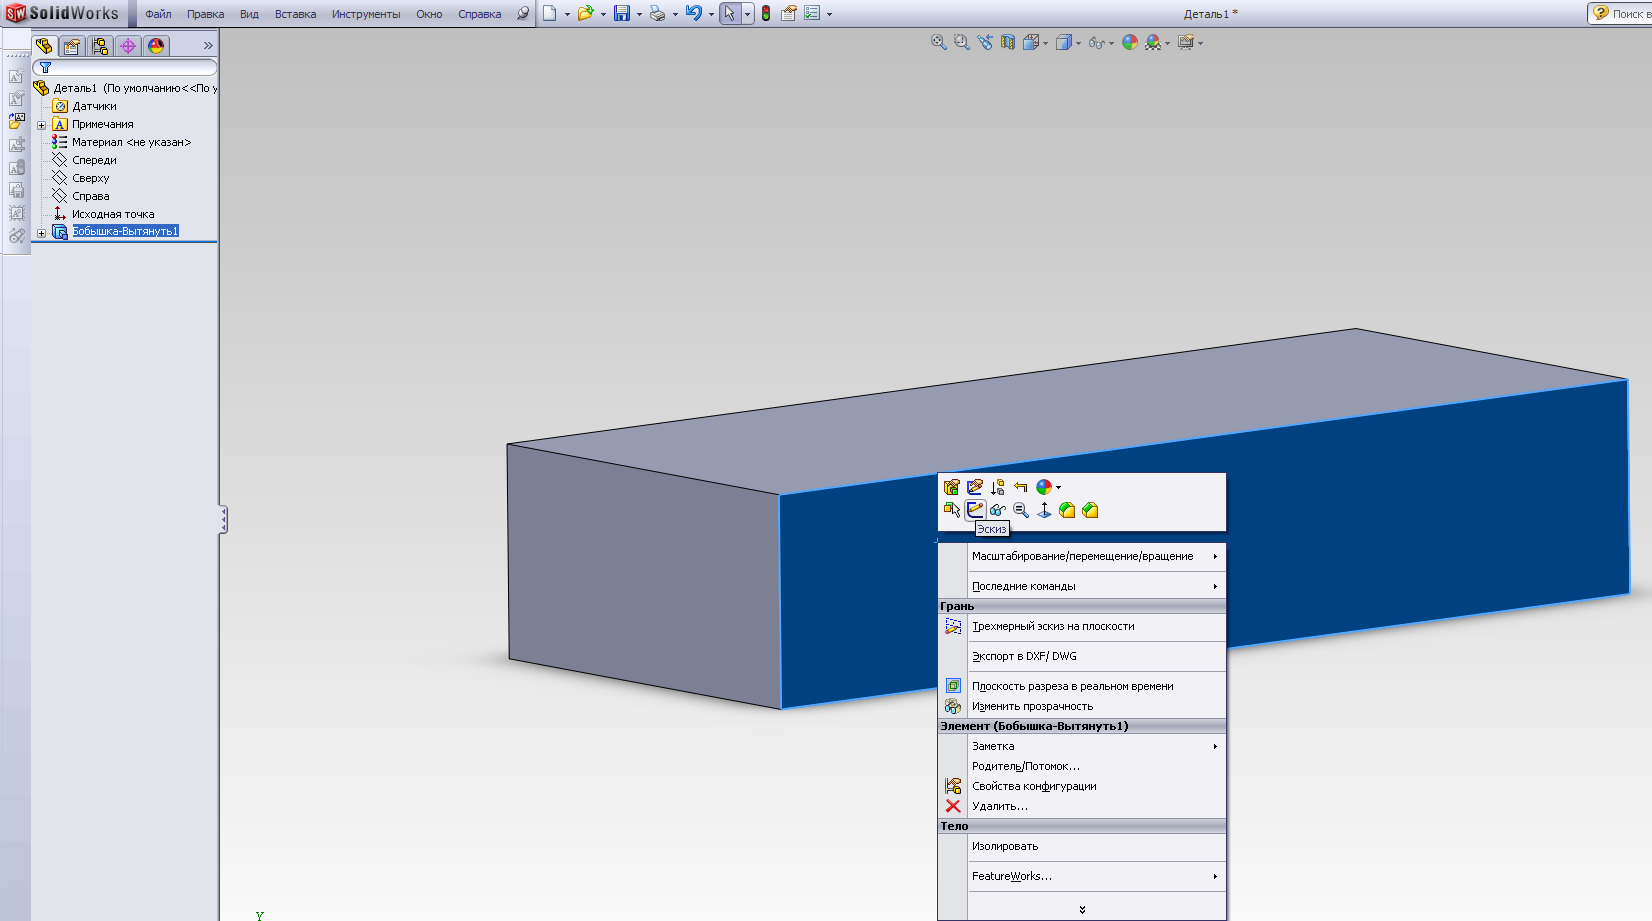Expand the 'Бобышка-Вытянуть1' tree node
The height and width of the screenshot is (921, 1652).
[x=42, y=232]
